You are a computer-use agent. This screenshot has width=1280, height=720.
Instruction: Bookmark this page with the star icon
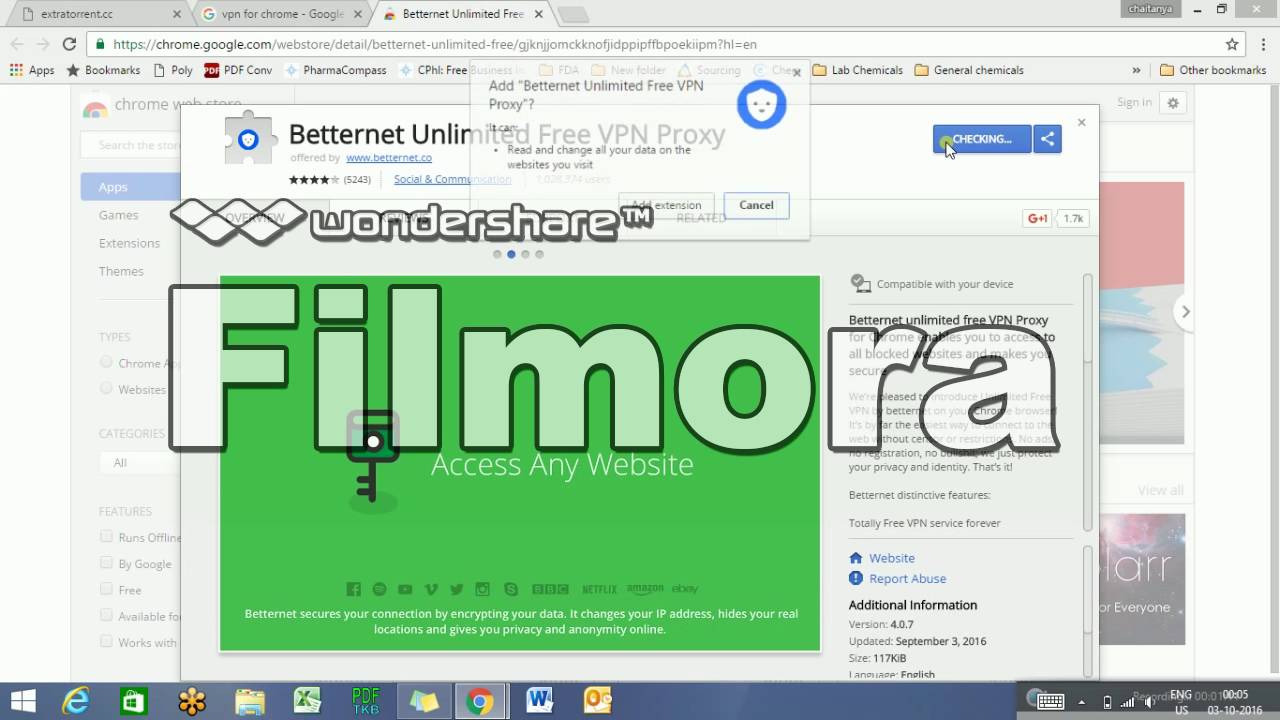point(1232,44)
